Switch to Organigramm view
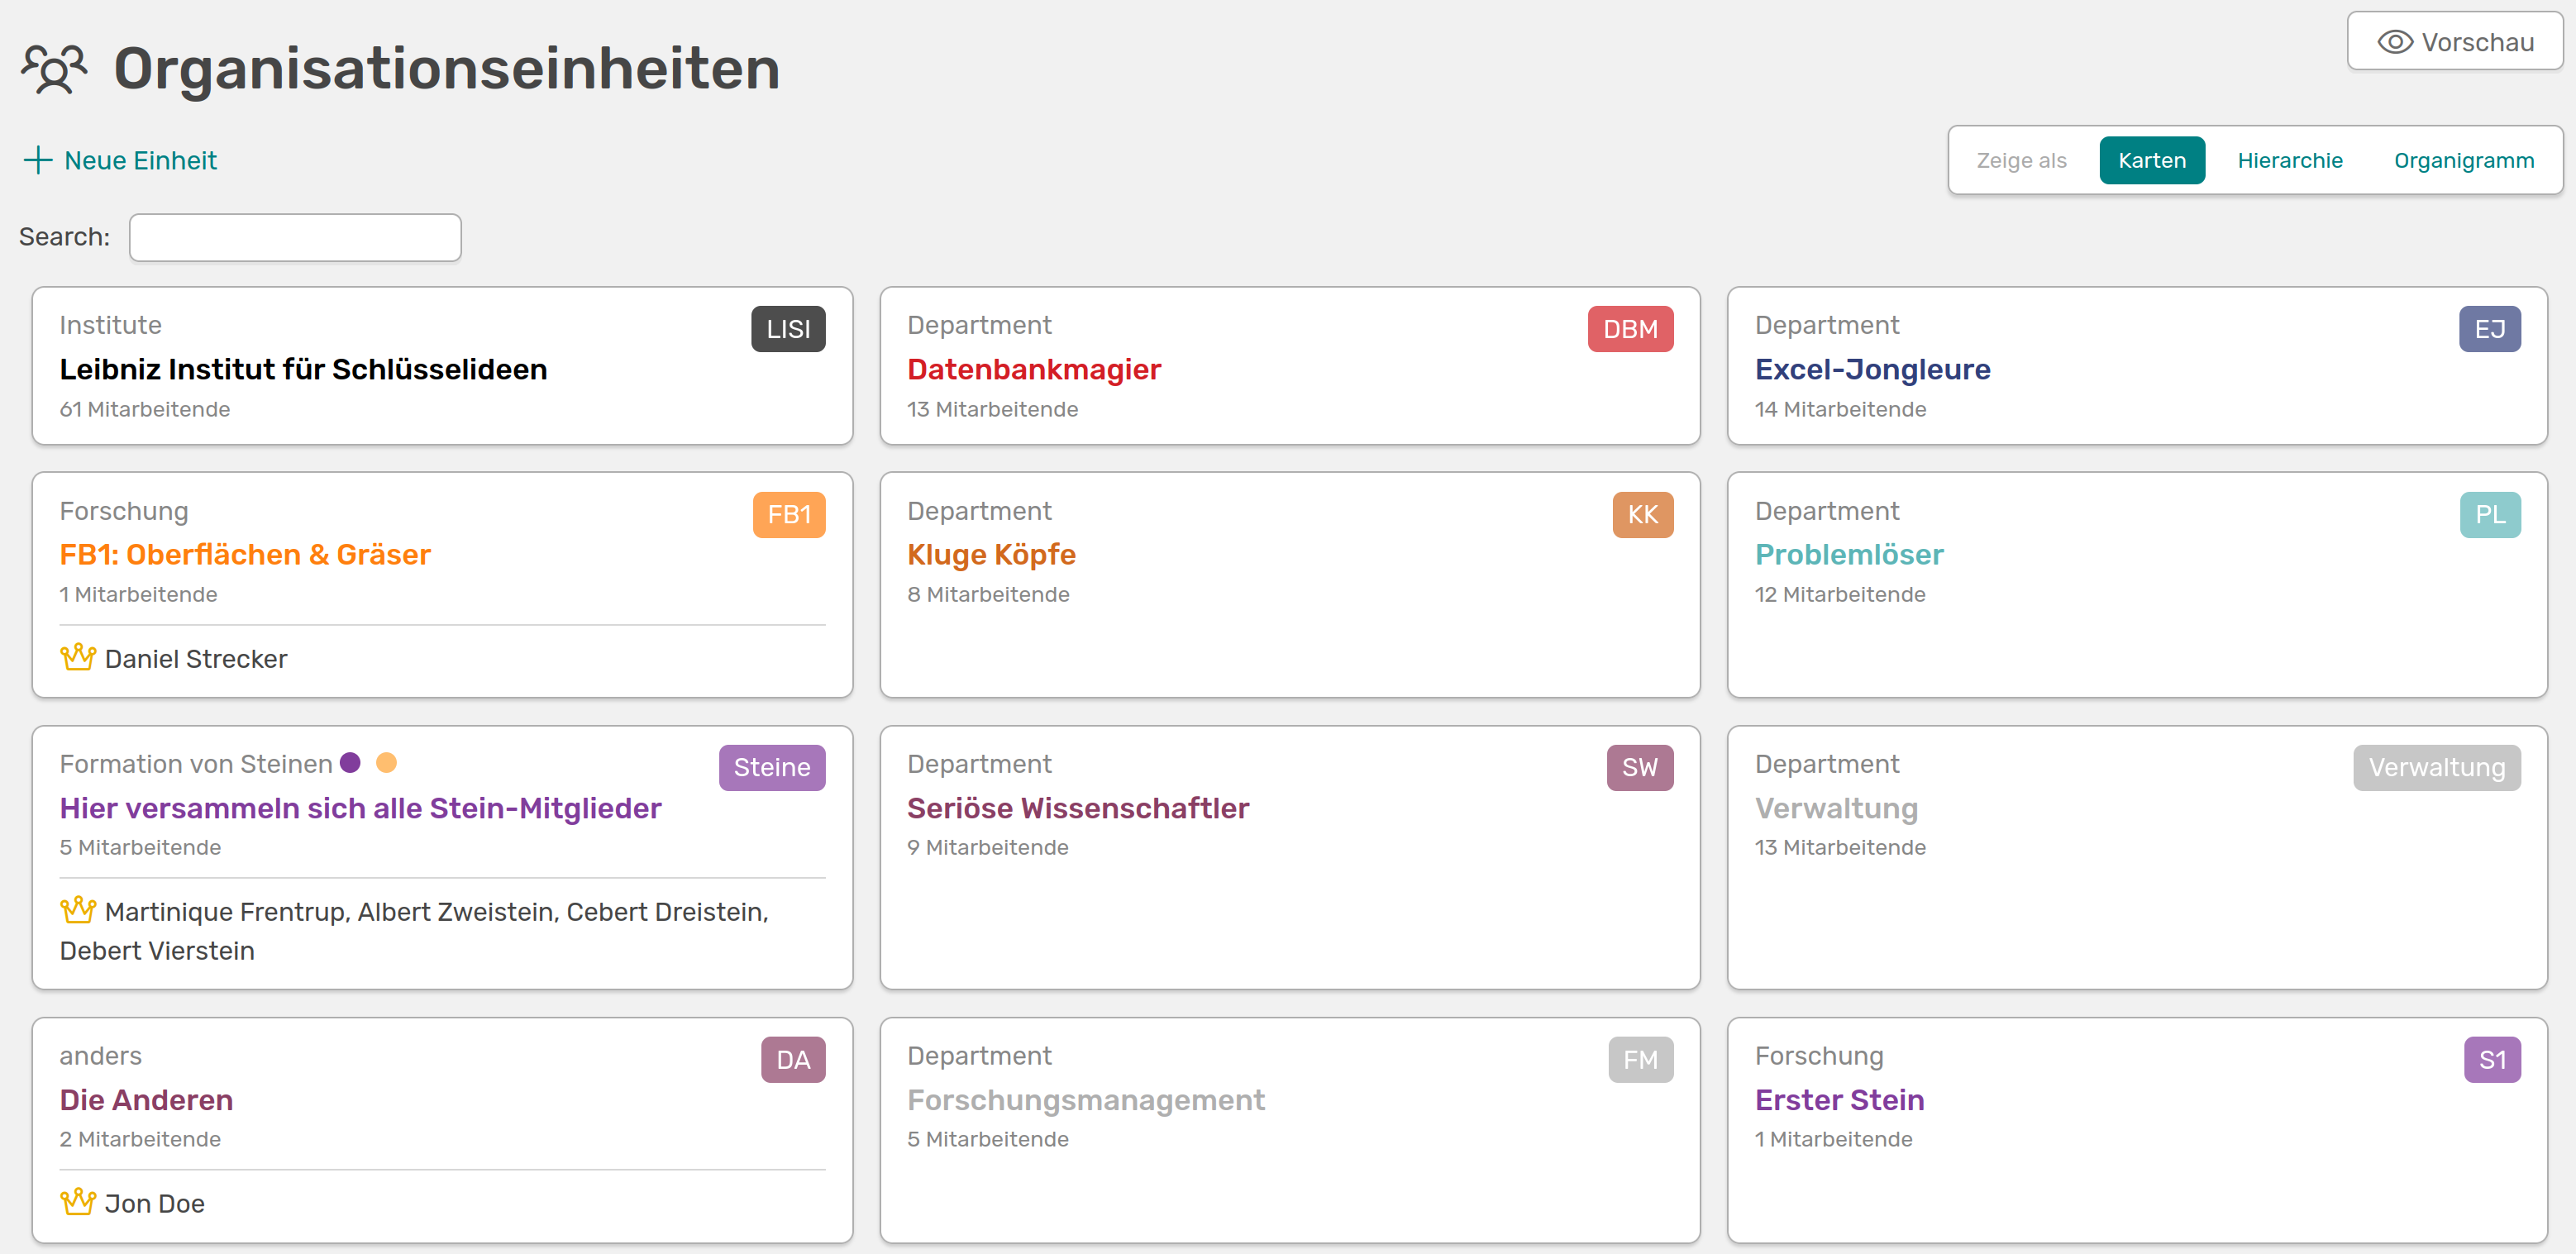2576x1254 pixels. [x=2463, y=160]
